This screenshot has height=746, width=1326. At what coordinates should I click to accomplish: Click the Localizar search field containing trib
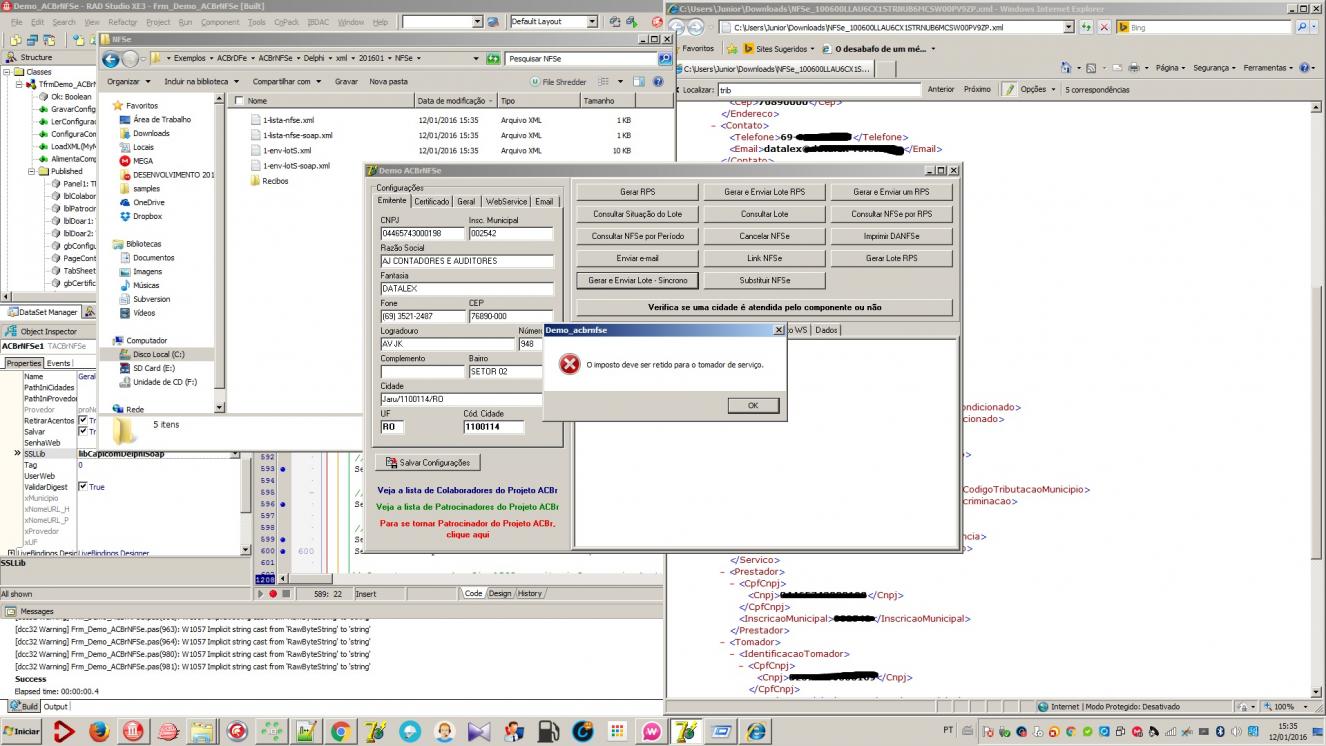coord(819,89)
